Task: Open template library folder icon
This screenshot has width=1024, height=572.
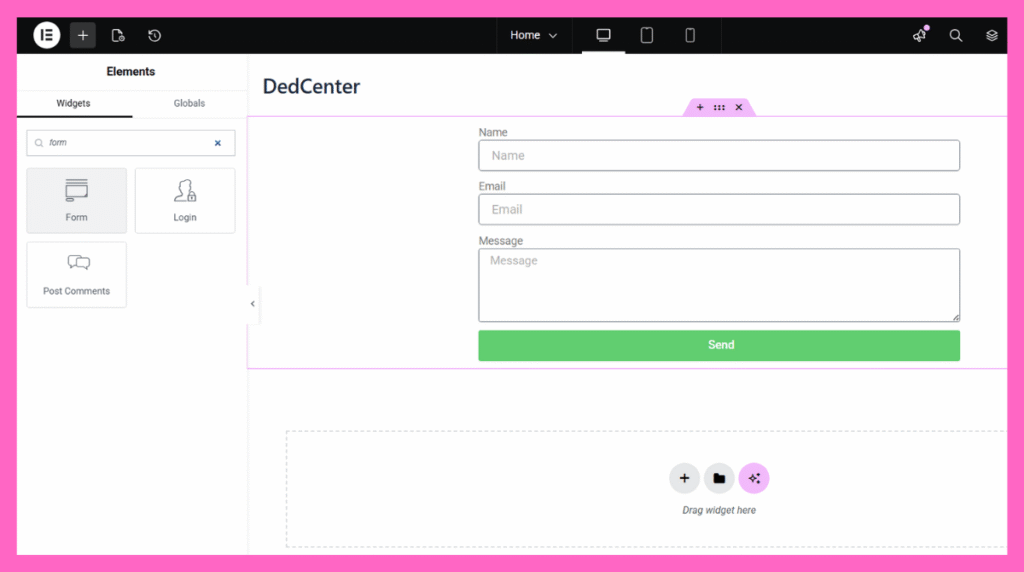Action: click(x=718, y=478)
